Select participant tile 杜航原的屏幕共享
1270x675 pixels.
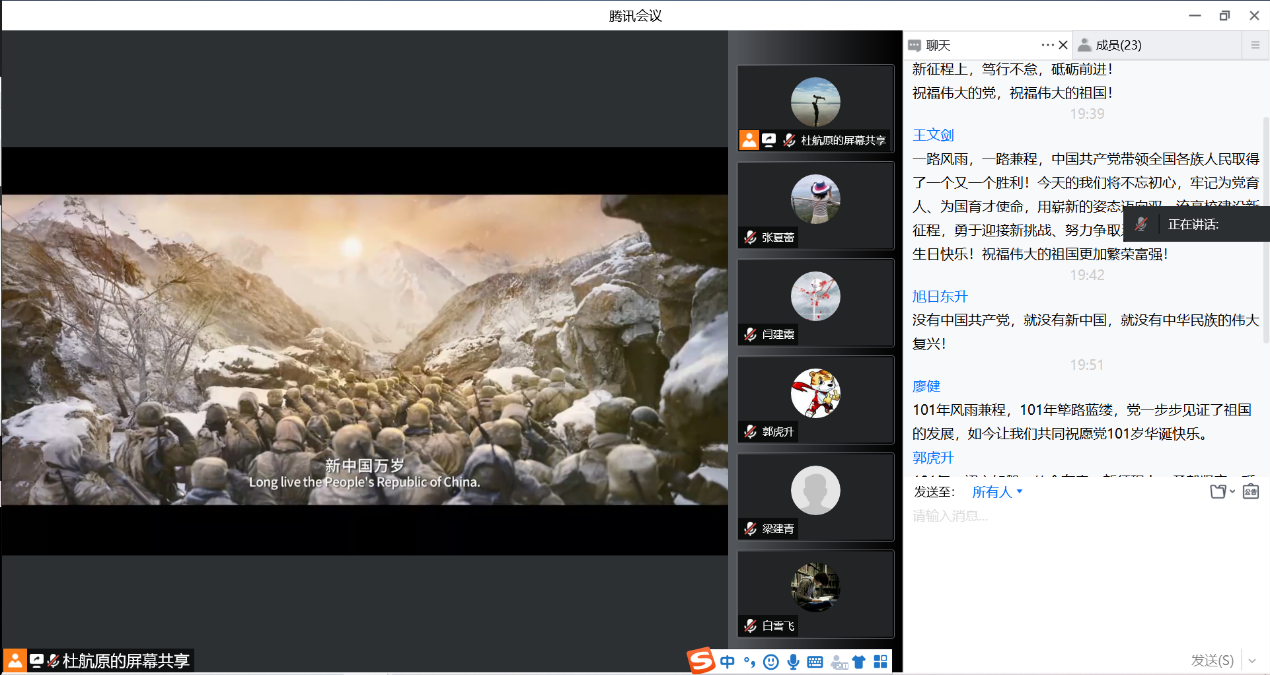pos(815,108)
